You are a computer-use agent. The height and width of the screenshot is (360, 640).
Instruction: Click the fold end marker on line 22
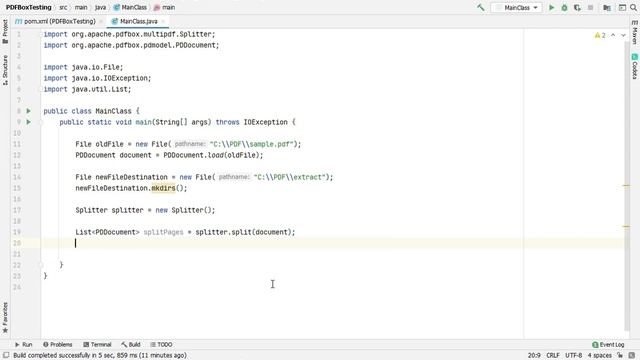[x=41, y=265]
